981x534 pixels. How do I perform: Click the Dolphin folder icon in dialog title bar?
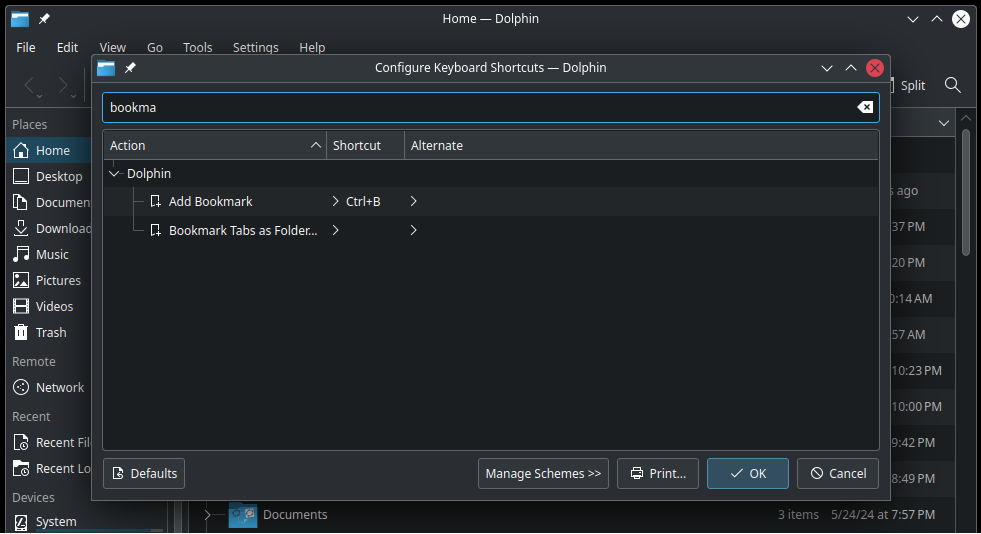(106, 68)
